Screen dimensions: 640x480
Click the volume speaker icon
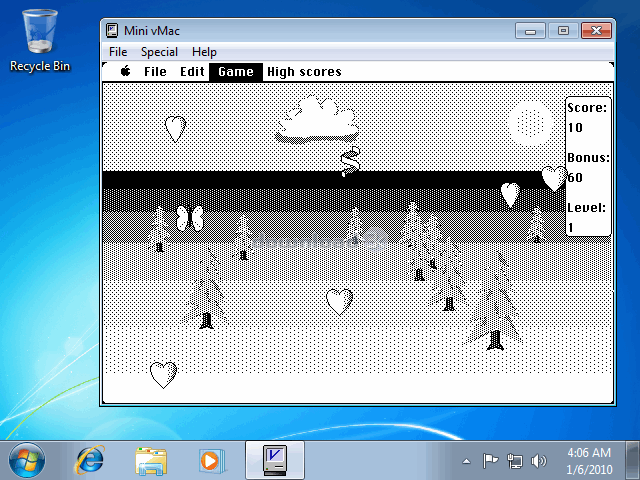(538, 461)
